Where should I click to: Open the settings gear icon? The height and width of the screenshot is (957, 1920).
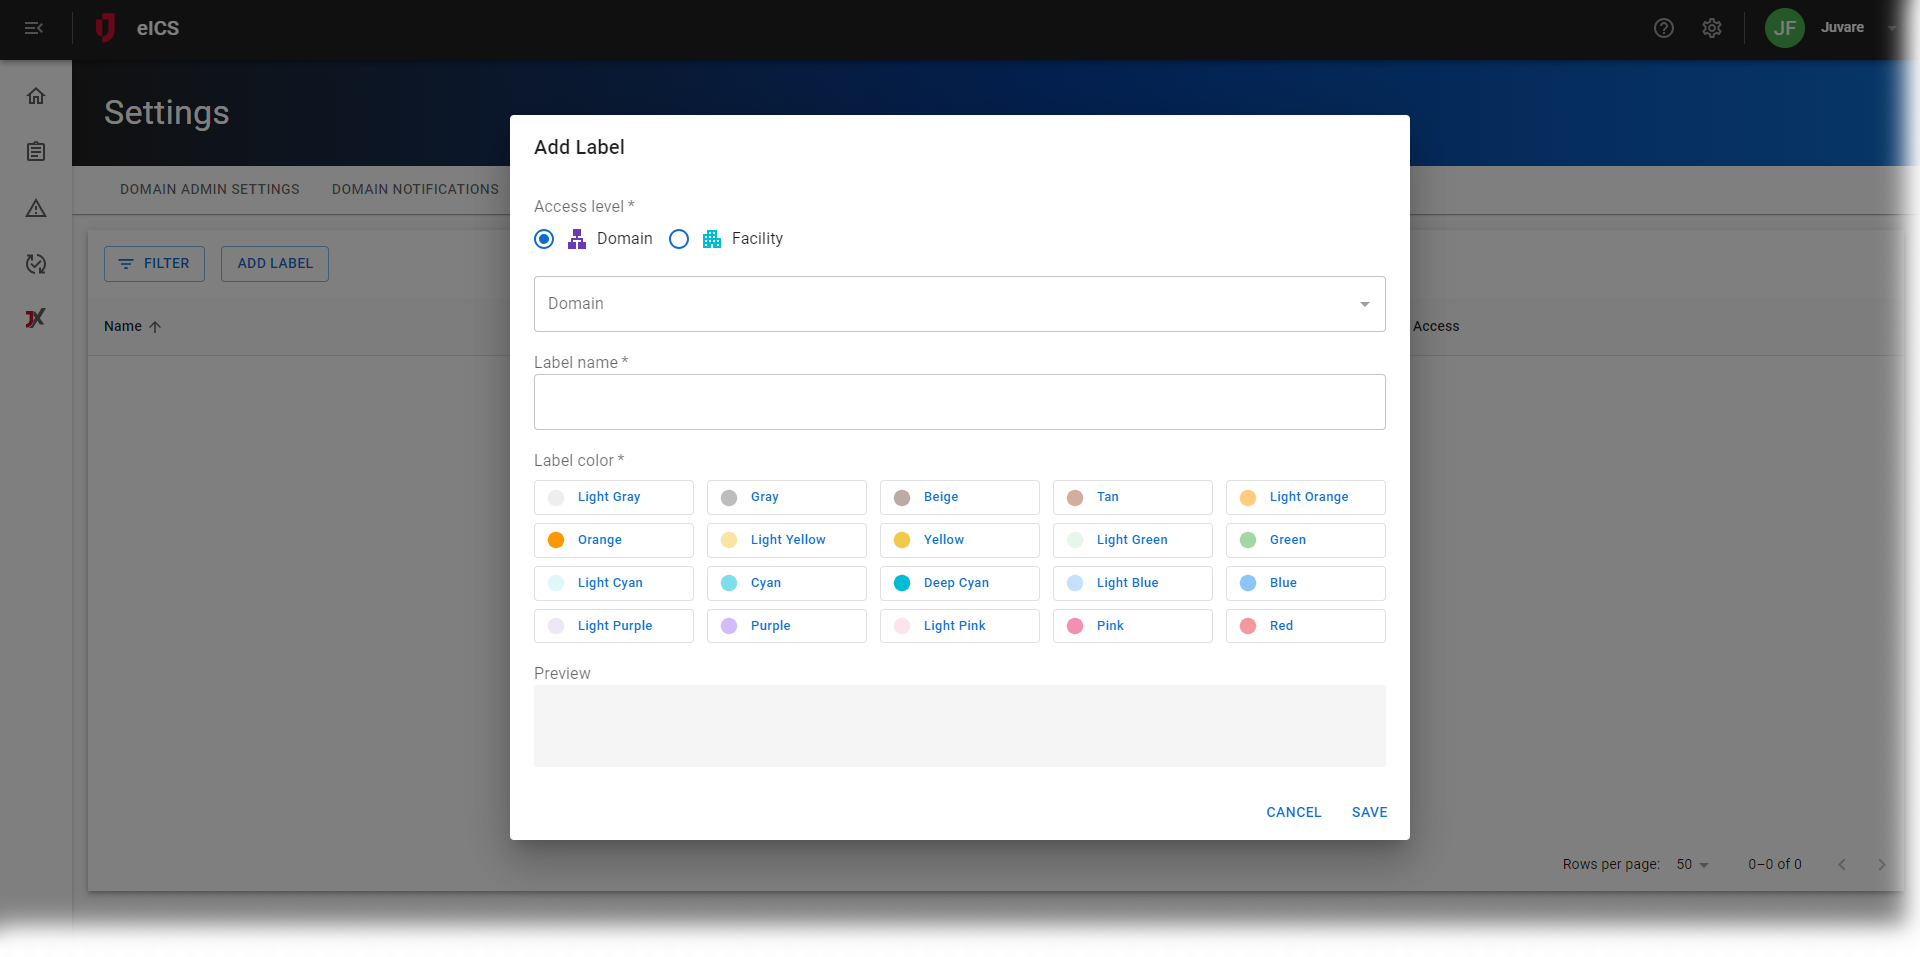pyautogui.click(x=1712, y=28)
